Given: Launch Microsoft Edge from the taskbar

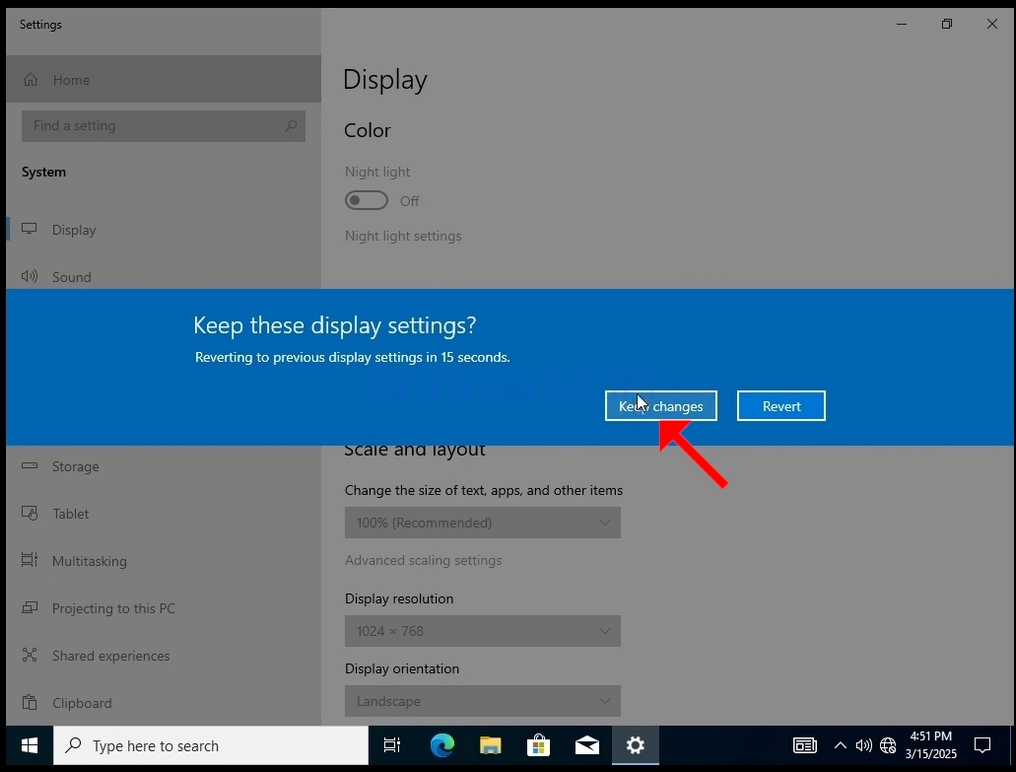Looking at the screenshot, I should click(443, 745).
